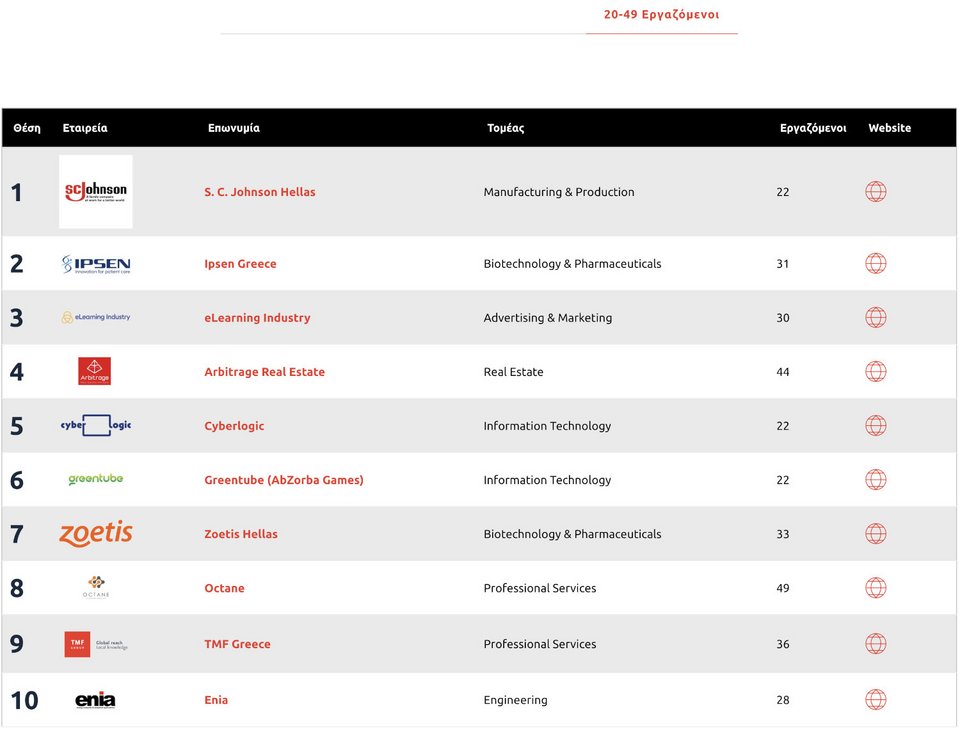Open the S. C. Johnson Hellas link
This screenshot has width=960, height=732.
(260, 192)
